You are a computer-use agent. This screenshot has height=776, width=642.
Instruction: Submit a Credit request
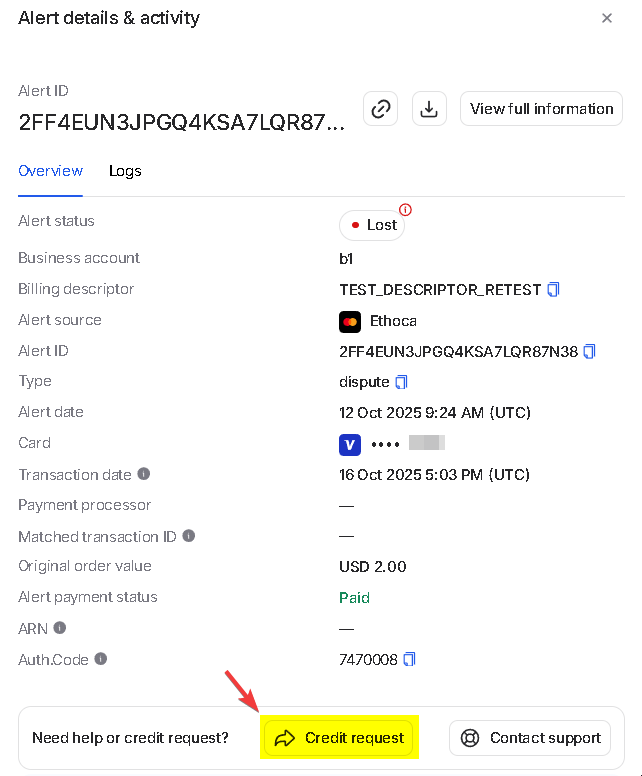click(339, 738)
